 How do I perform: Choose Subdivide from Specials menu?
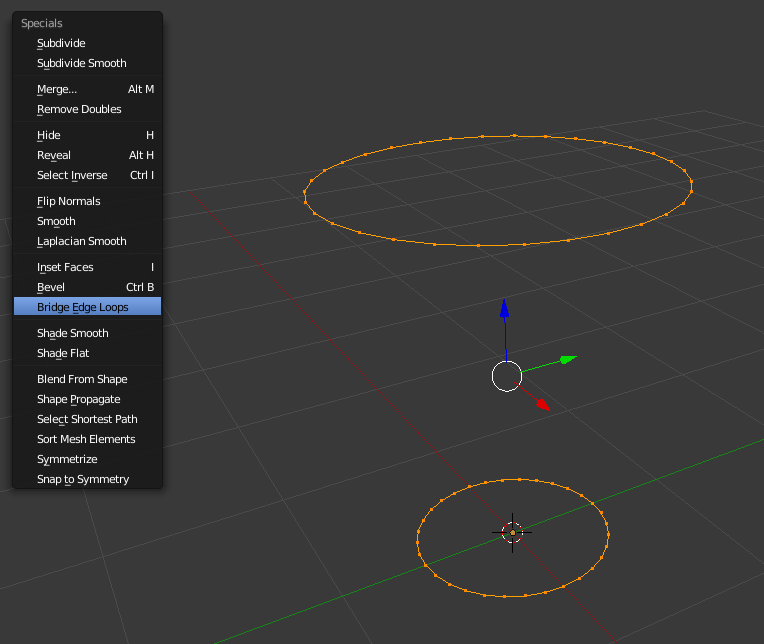87,43
